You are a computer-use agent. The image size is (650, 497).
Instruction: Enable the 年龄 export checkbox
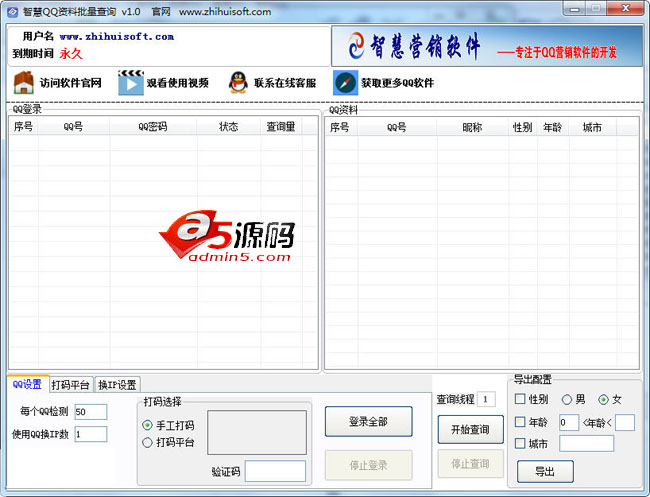coord(520,422)
